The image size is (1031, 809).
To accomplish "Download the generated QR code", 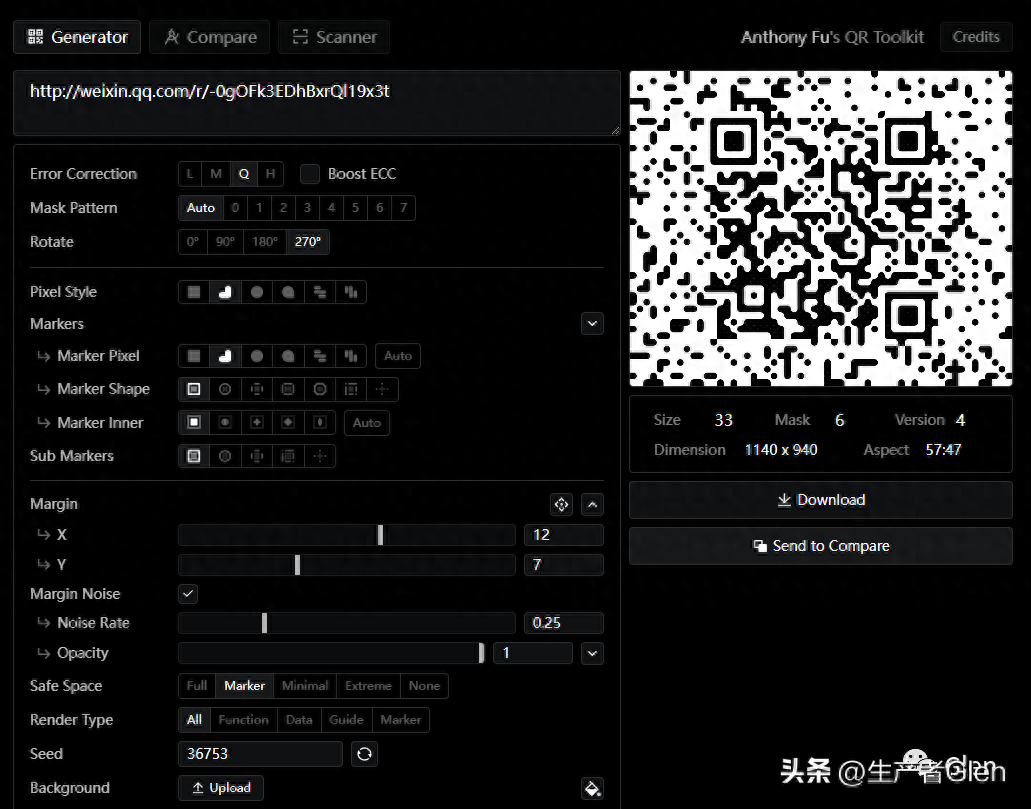I will click(821, 500).
